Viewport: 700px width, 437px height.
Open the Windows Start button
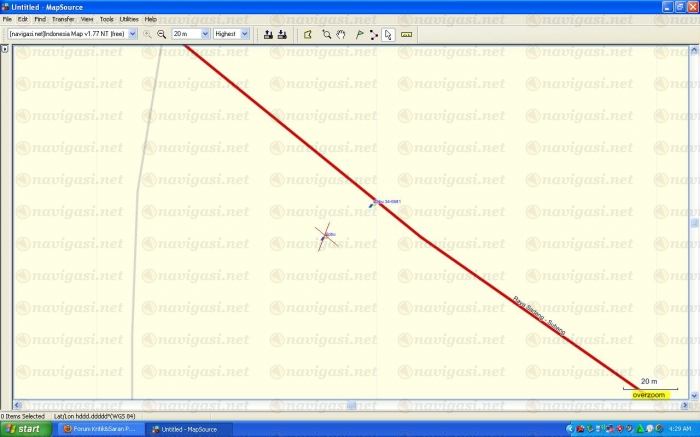pyautogui.click(x=24, y=429)
